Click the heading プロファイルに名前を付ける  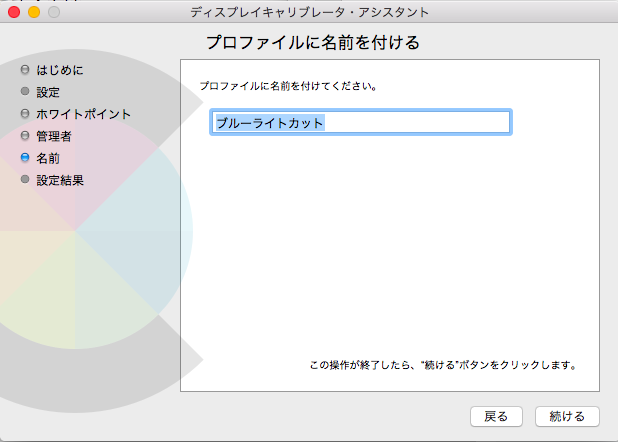[x=313, y=42]
